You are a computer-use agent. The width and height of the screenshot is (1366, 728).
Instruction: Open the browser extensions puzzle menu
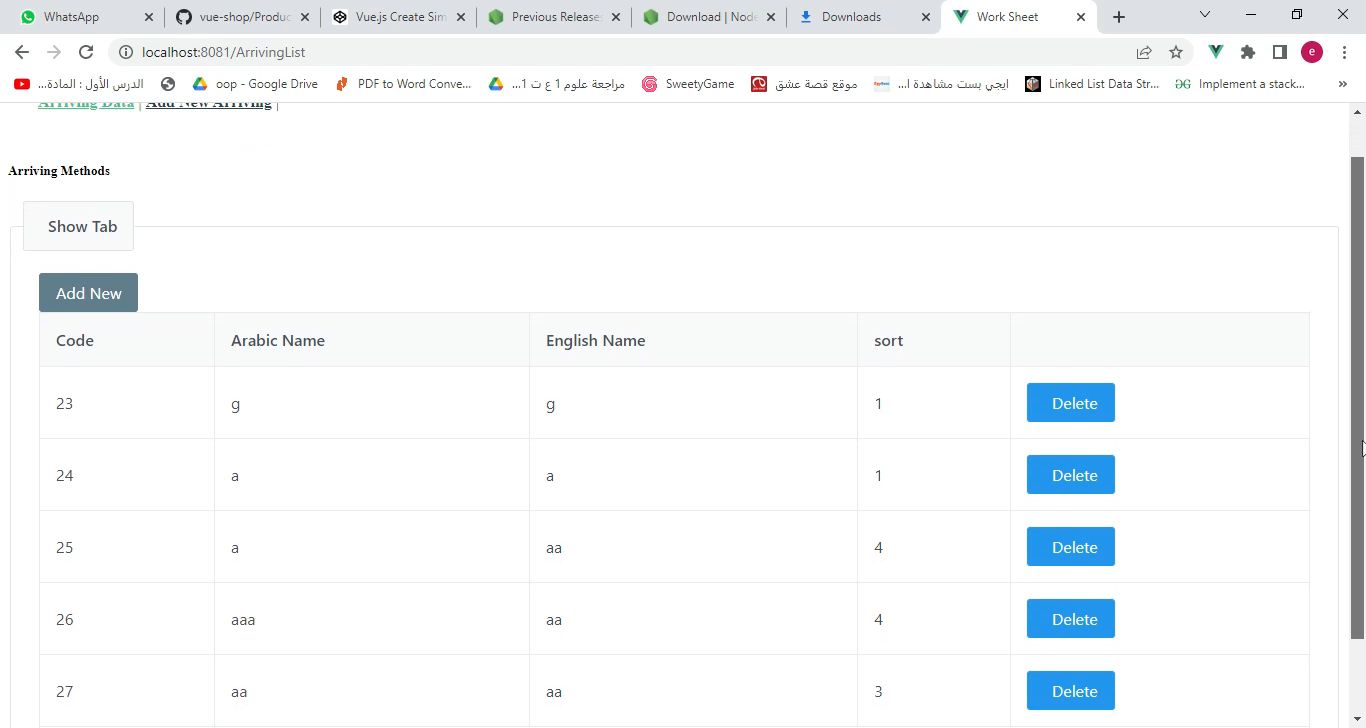[x=1247, y=52]
